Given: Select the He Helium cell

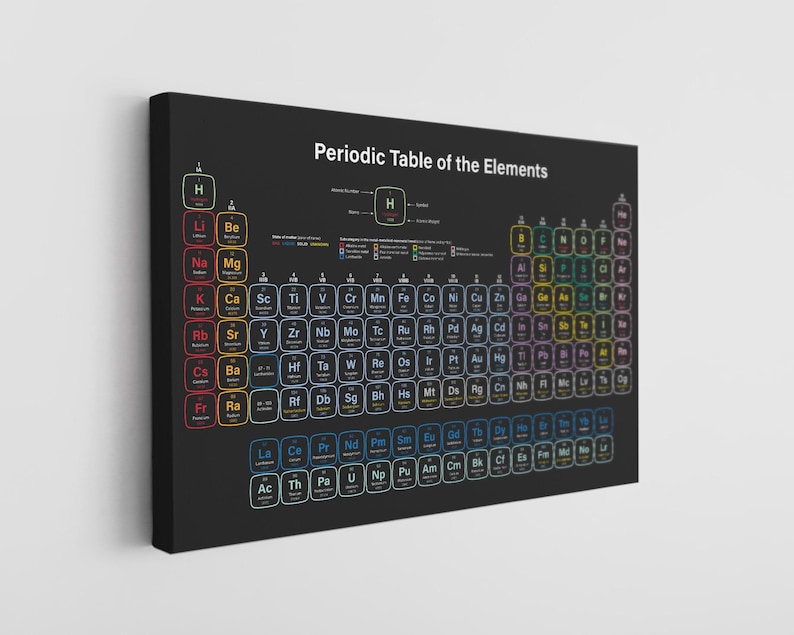Looking at the screenshot, I should [622, 216].
